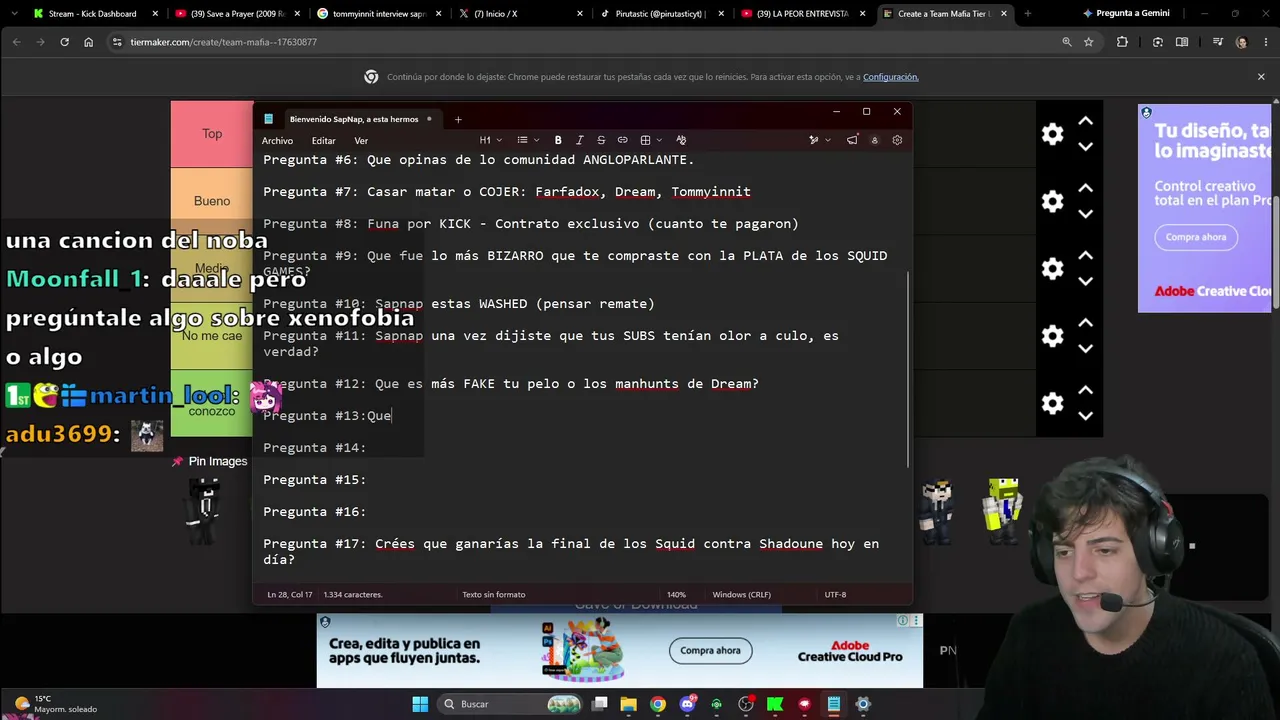This screenshot has height=720, width=1280.
Task: Open the Windows Start menu
Action: [x=420, y=704]
